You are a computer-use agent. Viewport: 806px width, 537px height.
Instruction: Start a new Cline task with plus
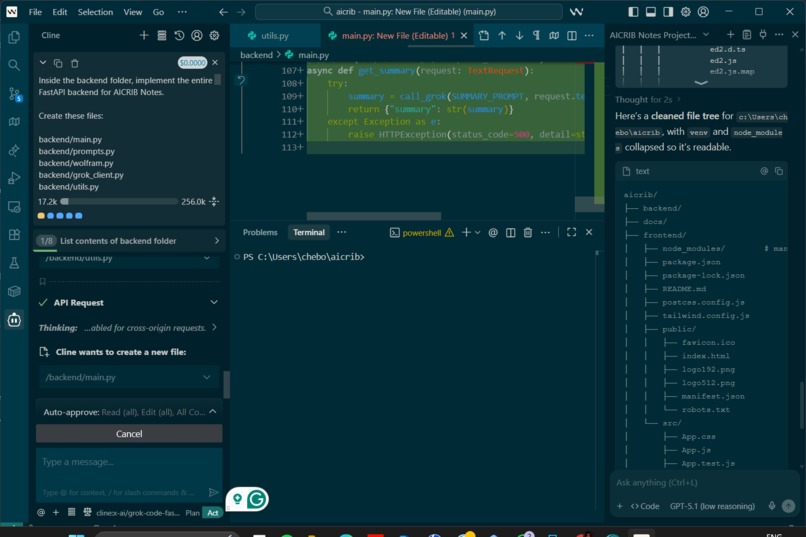144,35
